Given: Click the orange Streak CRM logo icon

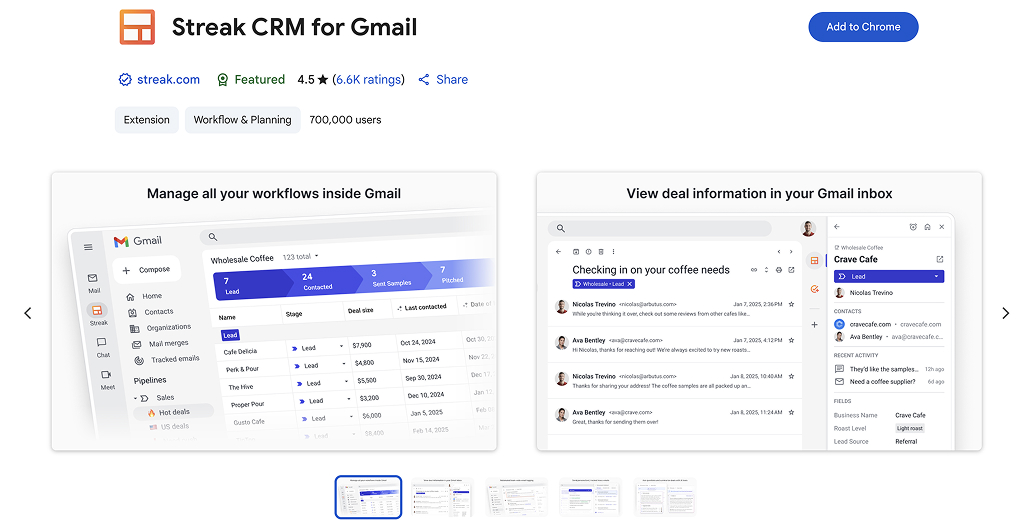Looking at the screenshot, I should (137, 27).
